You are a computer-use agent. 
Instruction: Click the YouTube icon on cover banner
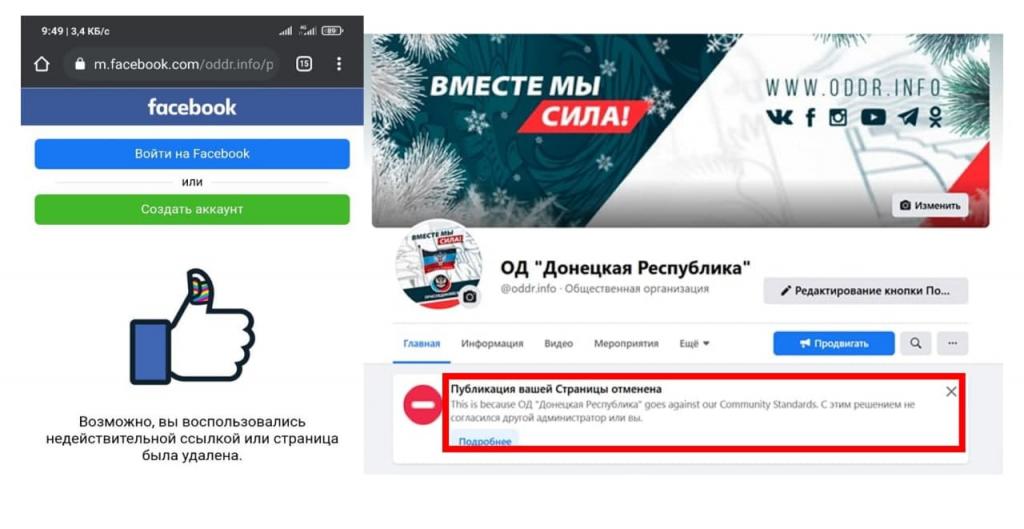(873, 118)
